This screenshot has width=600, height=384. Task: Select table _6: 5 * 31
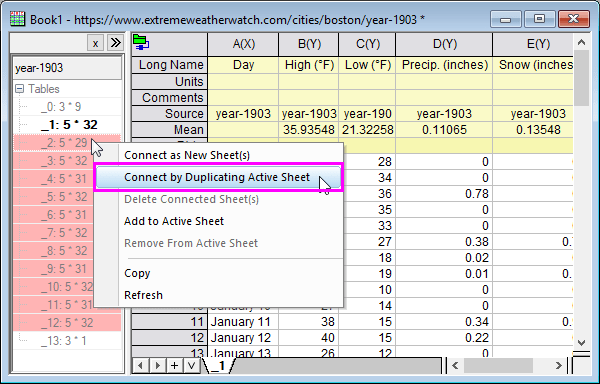64,215
